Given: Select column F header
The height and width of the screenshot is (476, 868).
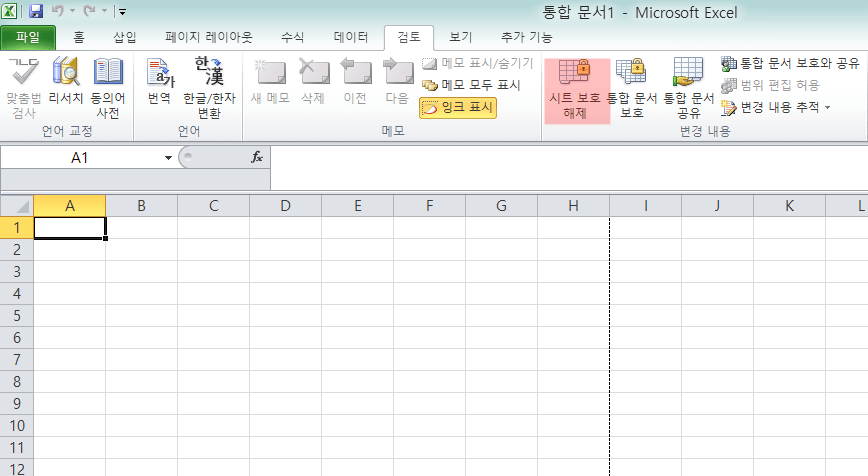Looking at the screenshot, I should click(x=430, y=206).
